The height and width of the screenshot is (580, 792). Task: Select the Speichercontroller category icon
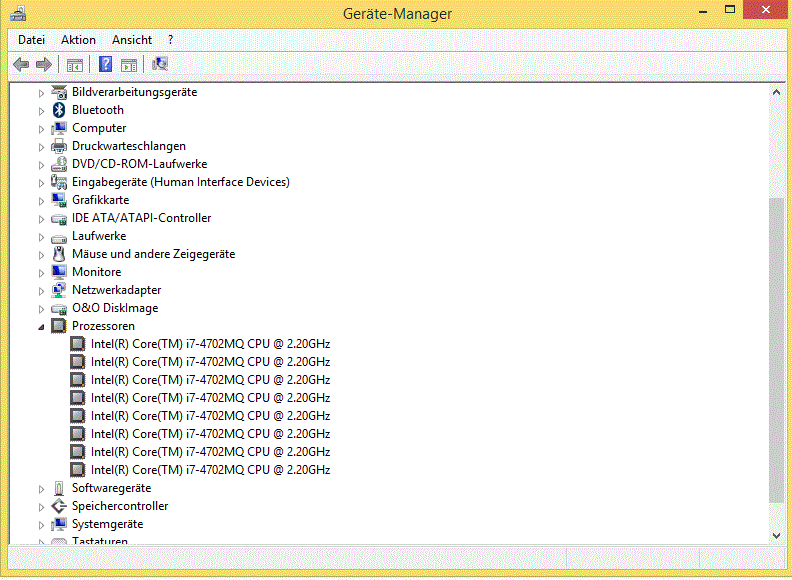59,506
